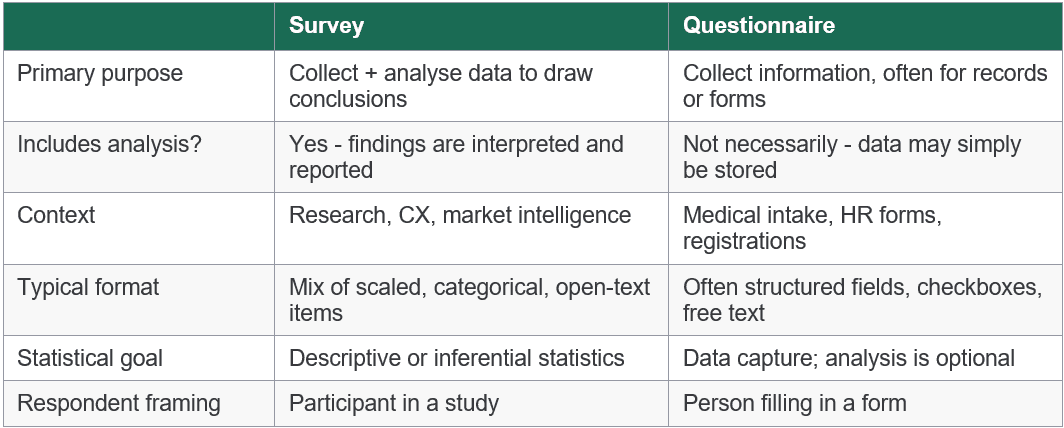Select 'Participant in a study' cell
1064x428 pixels.
pos(394,404)
